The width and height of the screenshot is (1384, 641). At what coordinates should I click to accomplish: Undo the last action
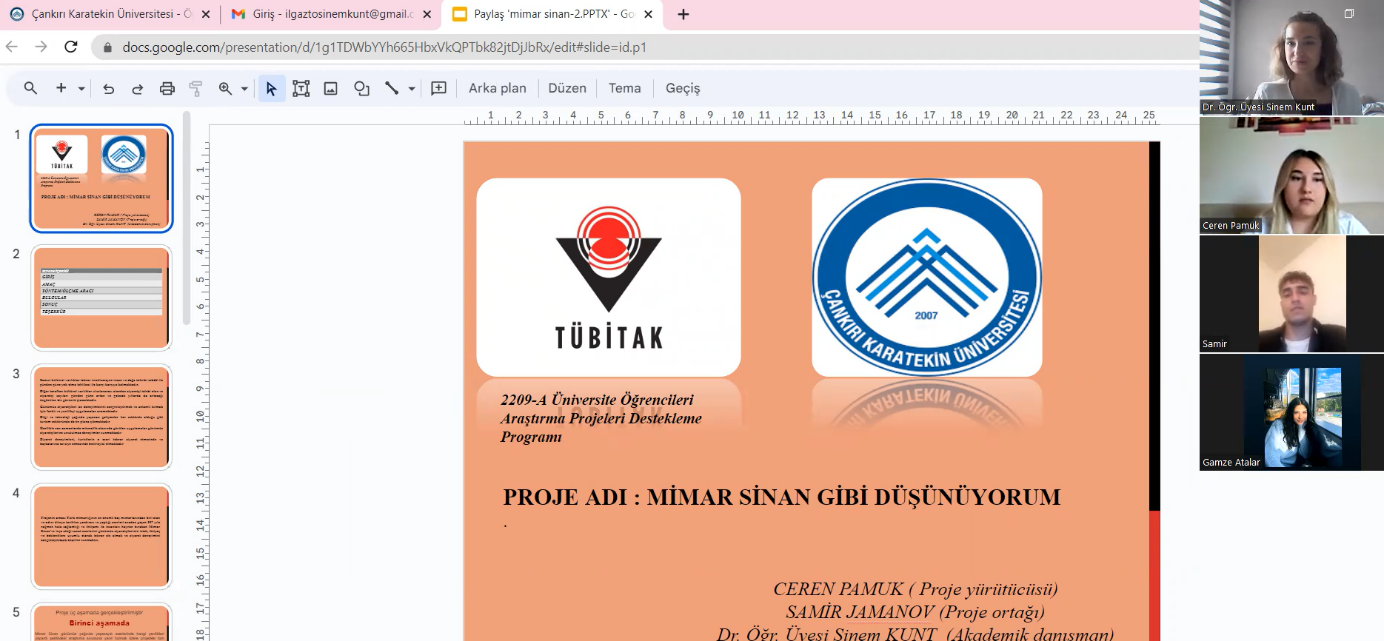pos(108,88)
